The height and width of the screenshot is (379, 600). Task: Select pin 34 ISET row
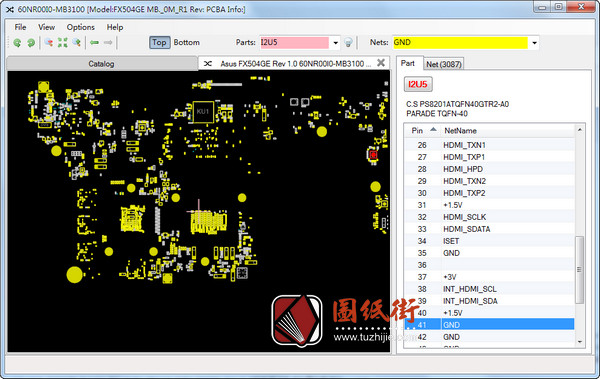[x=489, y=241]
